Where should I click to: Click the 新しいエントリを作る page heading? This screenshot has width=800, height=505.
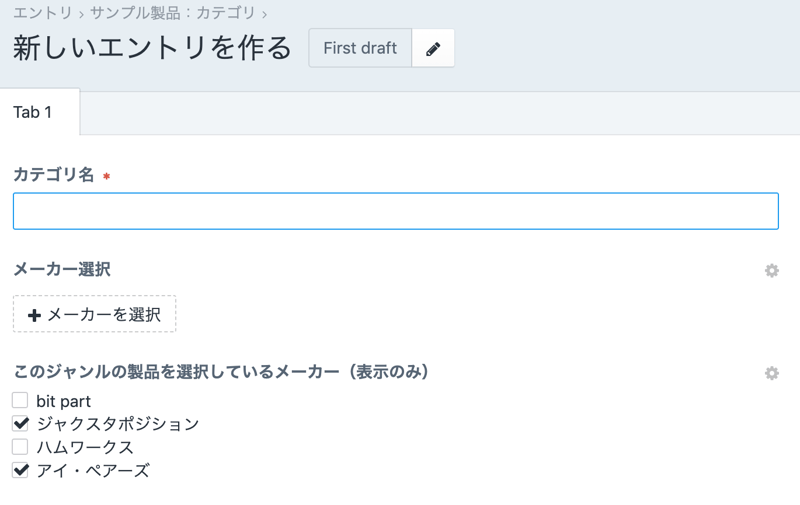(x=152, y=48)
